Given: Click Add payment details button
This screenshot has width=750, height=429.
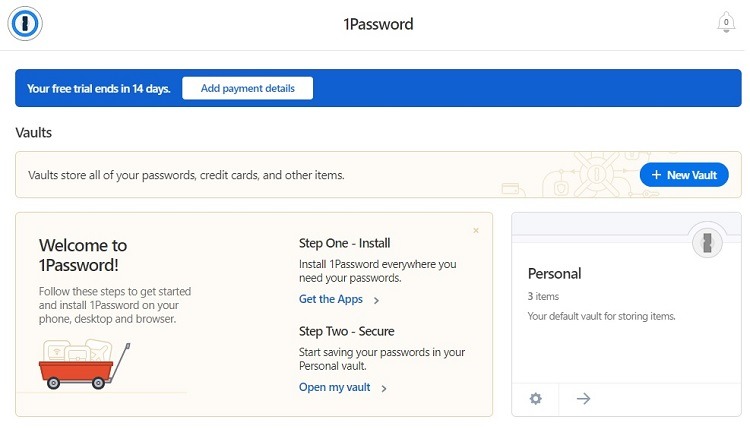Looking at the screenshot, I should pos(248,88).
